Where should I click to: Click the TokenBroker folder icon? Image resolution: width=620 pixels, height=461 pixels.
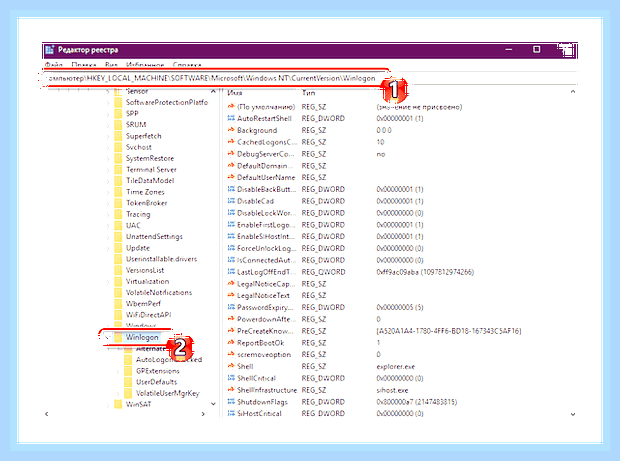click(118, 203)
